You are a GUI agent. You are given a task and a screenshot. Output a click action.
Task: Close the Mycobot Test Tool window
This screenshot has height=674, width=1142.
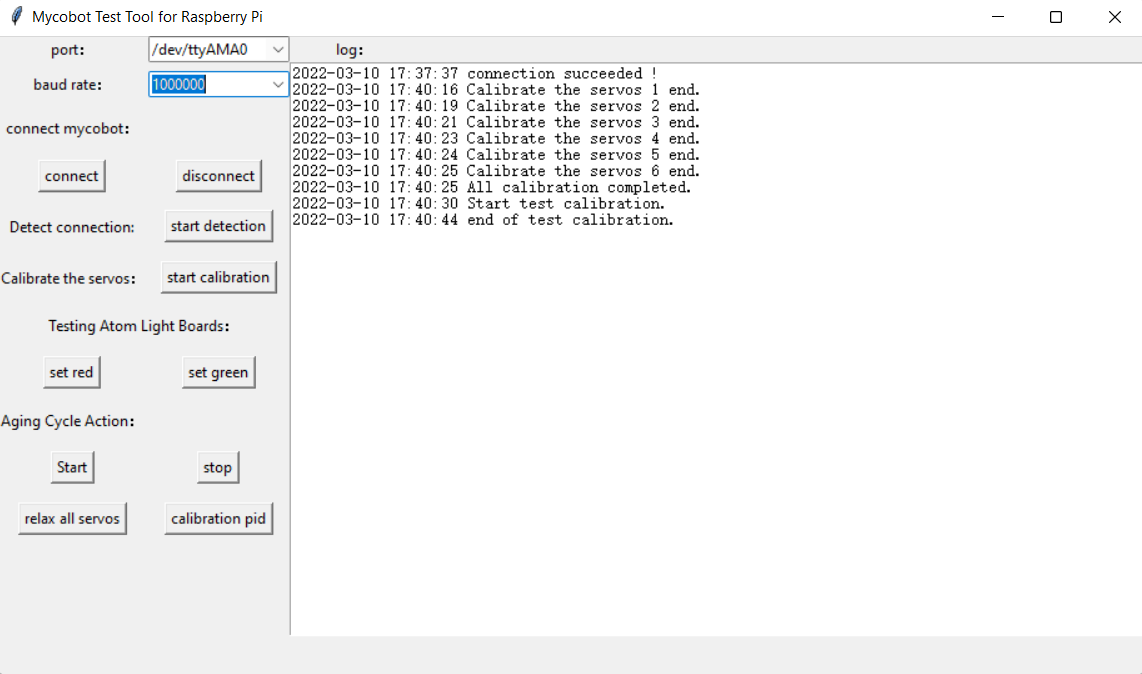[1114, 17]
